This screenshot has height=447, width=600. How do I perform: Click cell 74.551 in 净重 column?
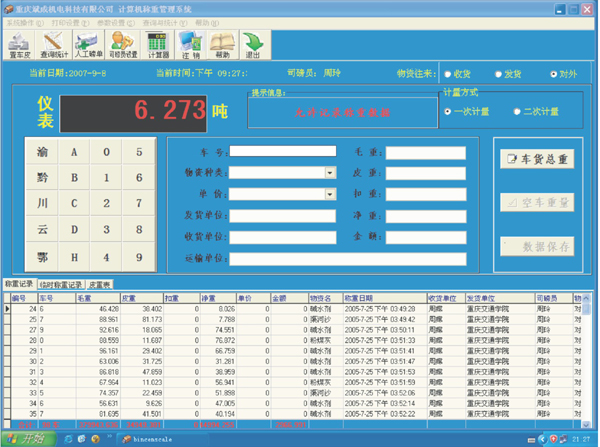[x=218, y=330]
